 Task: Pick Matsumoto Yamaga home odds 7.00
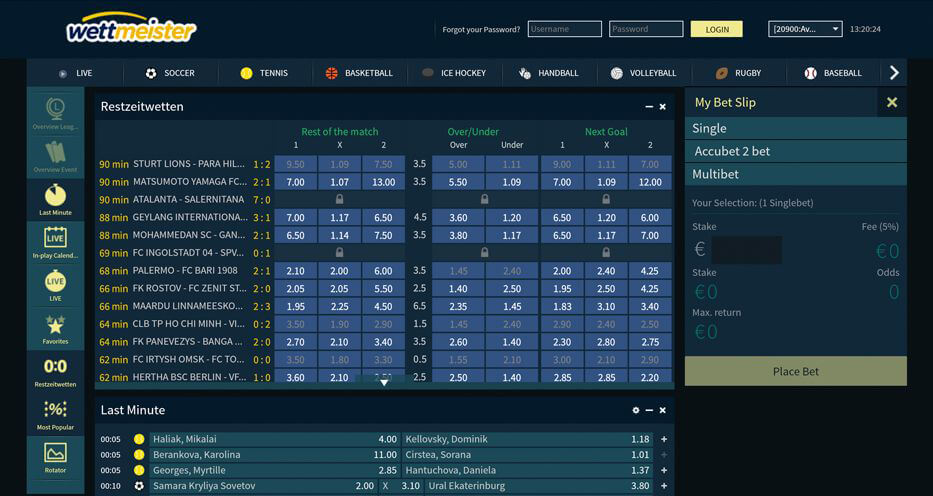295,182
